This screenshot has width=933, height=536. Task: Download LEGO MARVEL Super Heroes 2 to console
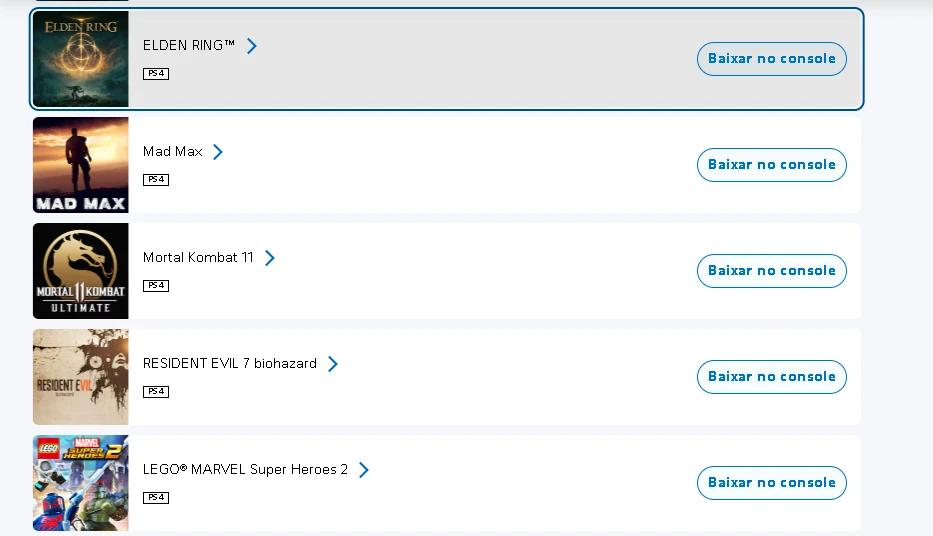pos(771,483)
